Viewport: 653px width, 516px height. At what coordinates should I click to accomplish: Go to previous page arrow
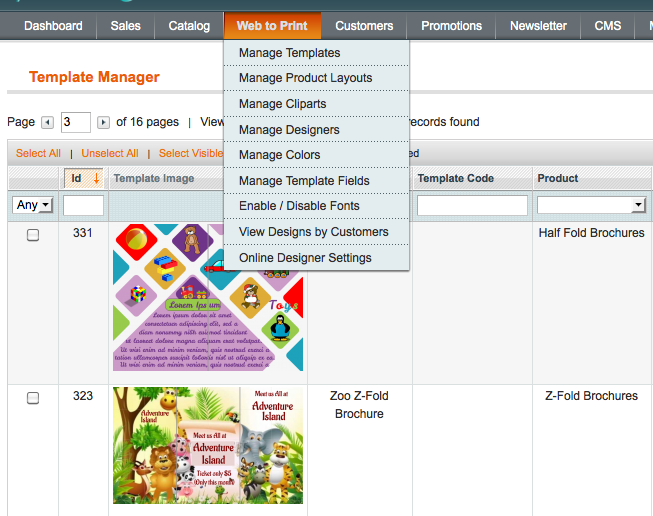click(x=47, y=122)
